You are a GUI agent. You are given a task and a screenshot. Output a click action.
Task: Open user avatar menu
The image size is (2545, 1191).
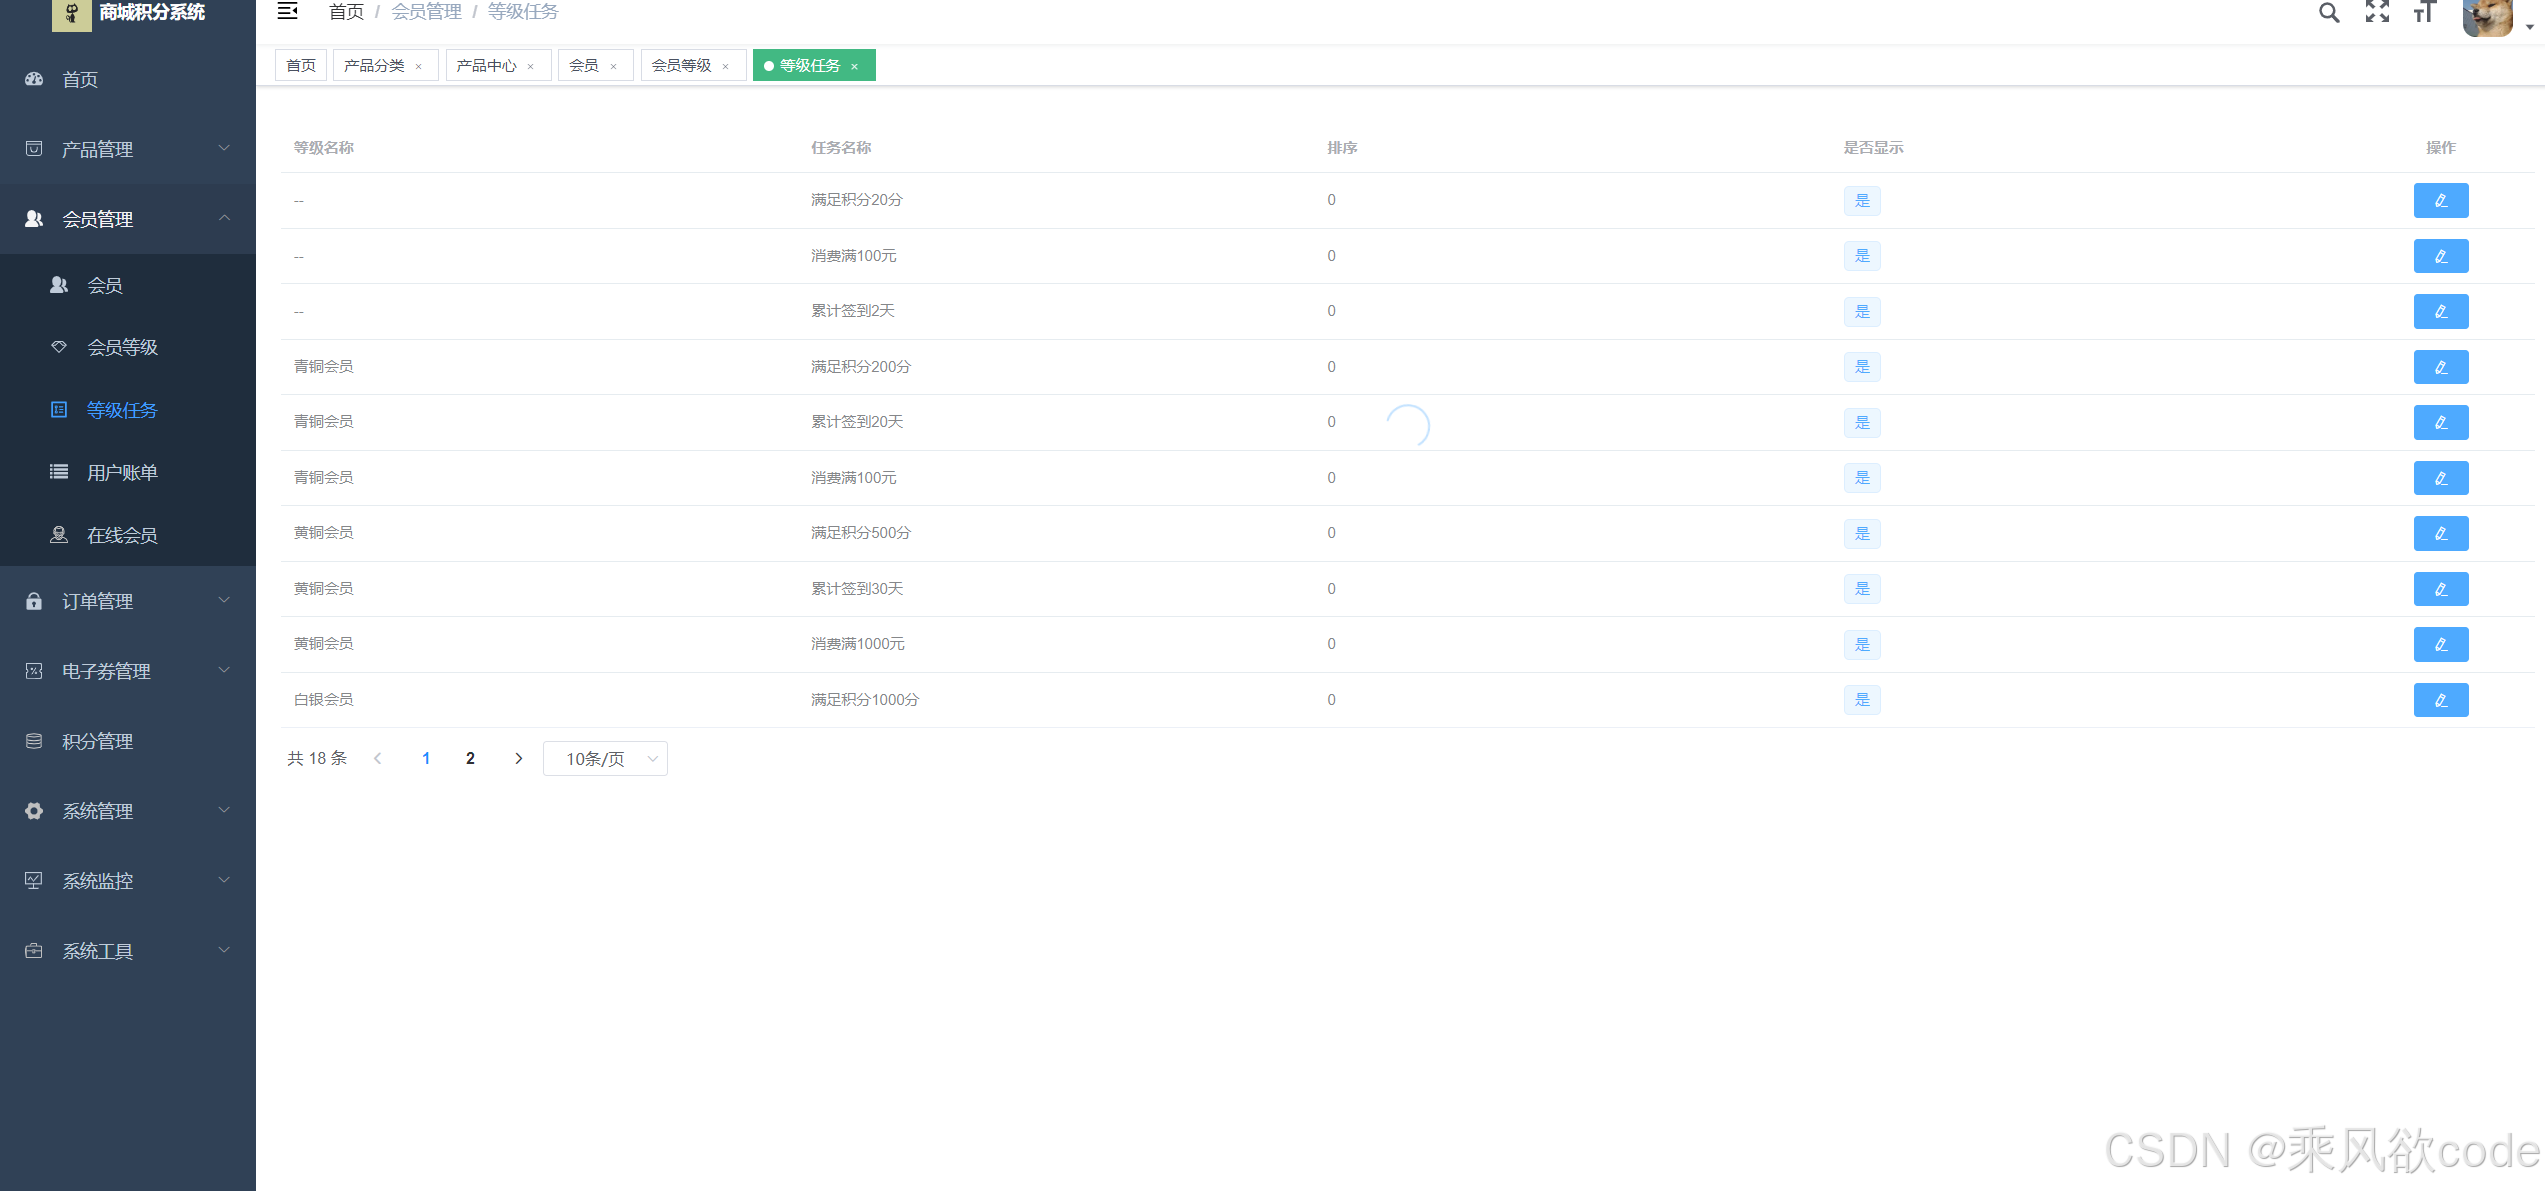[x=2490, y=15]
